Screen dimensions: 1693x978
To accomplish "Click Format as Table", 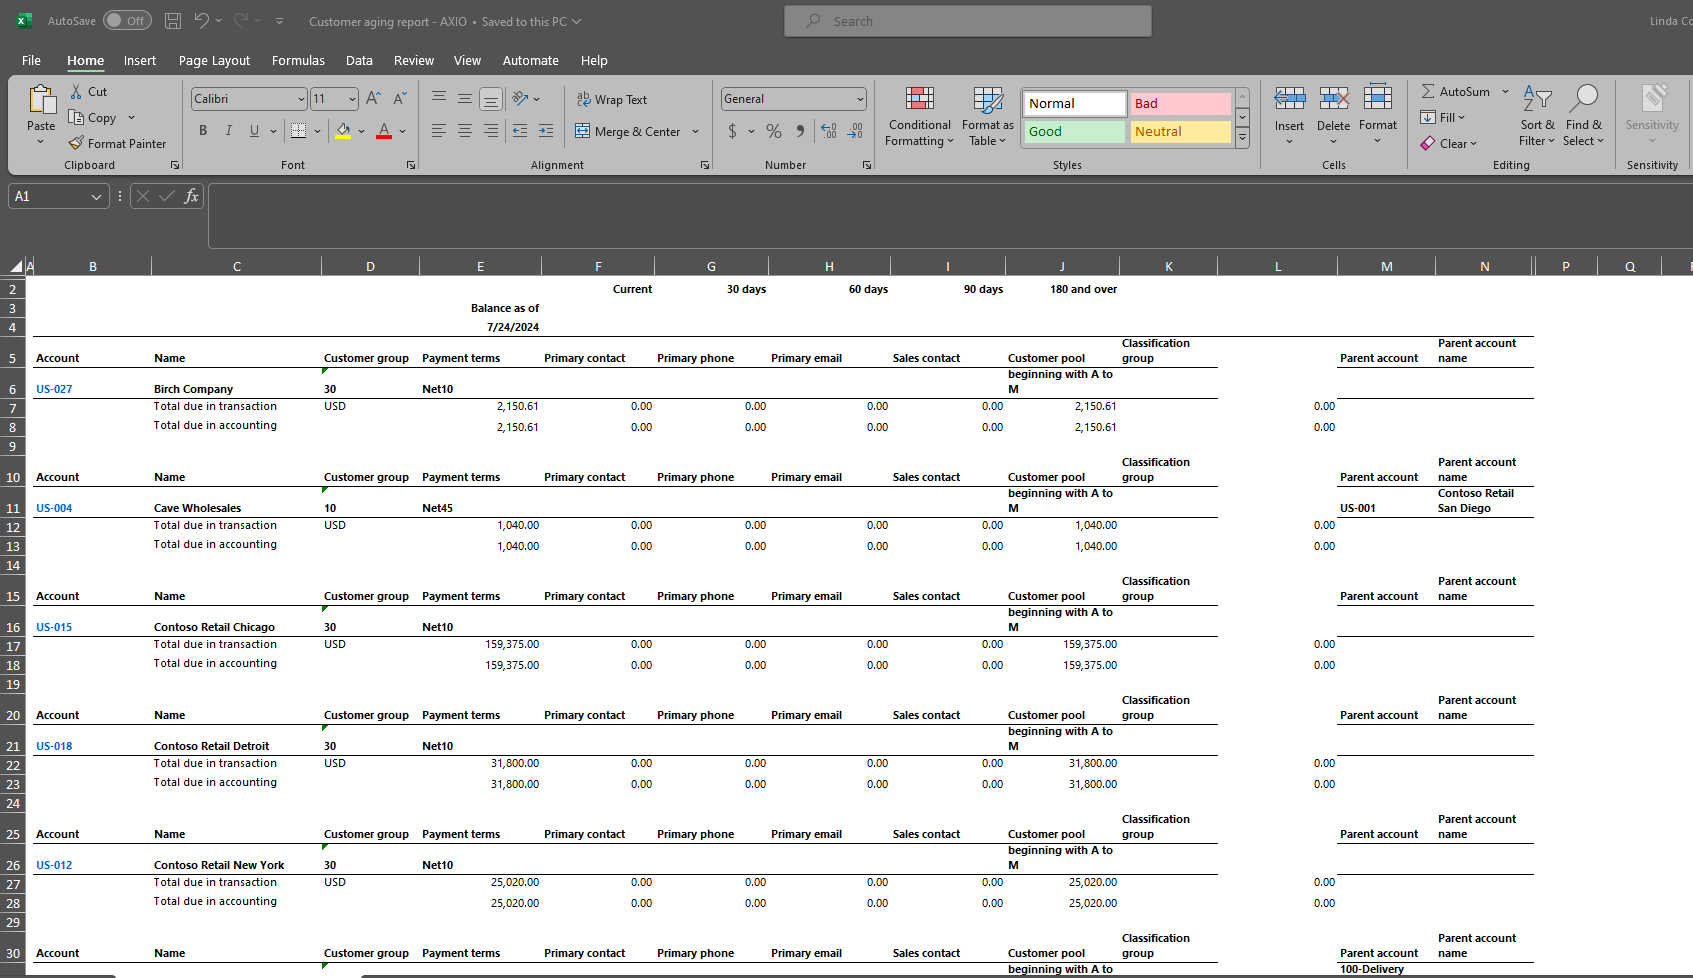I will click(987, 116).
